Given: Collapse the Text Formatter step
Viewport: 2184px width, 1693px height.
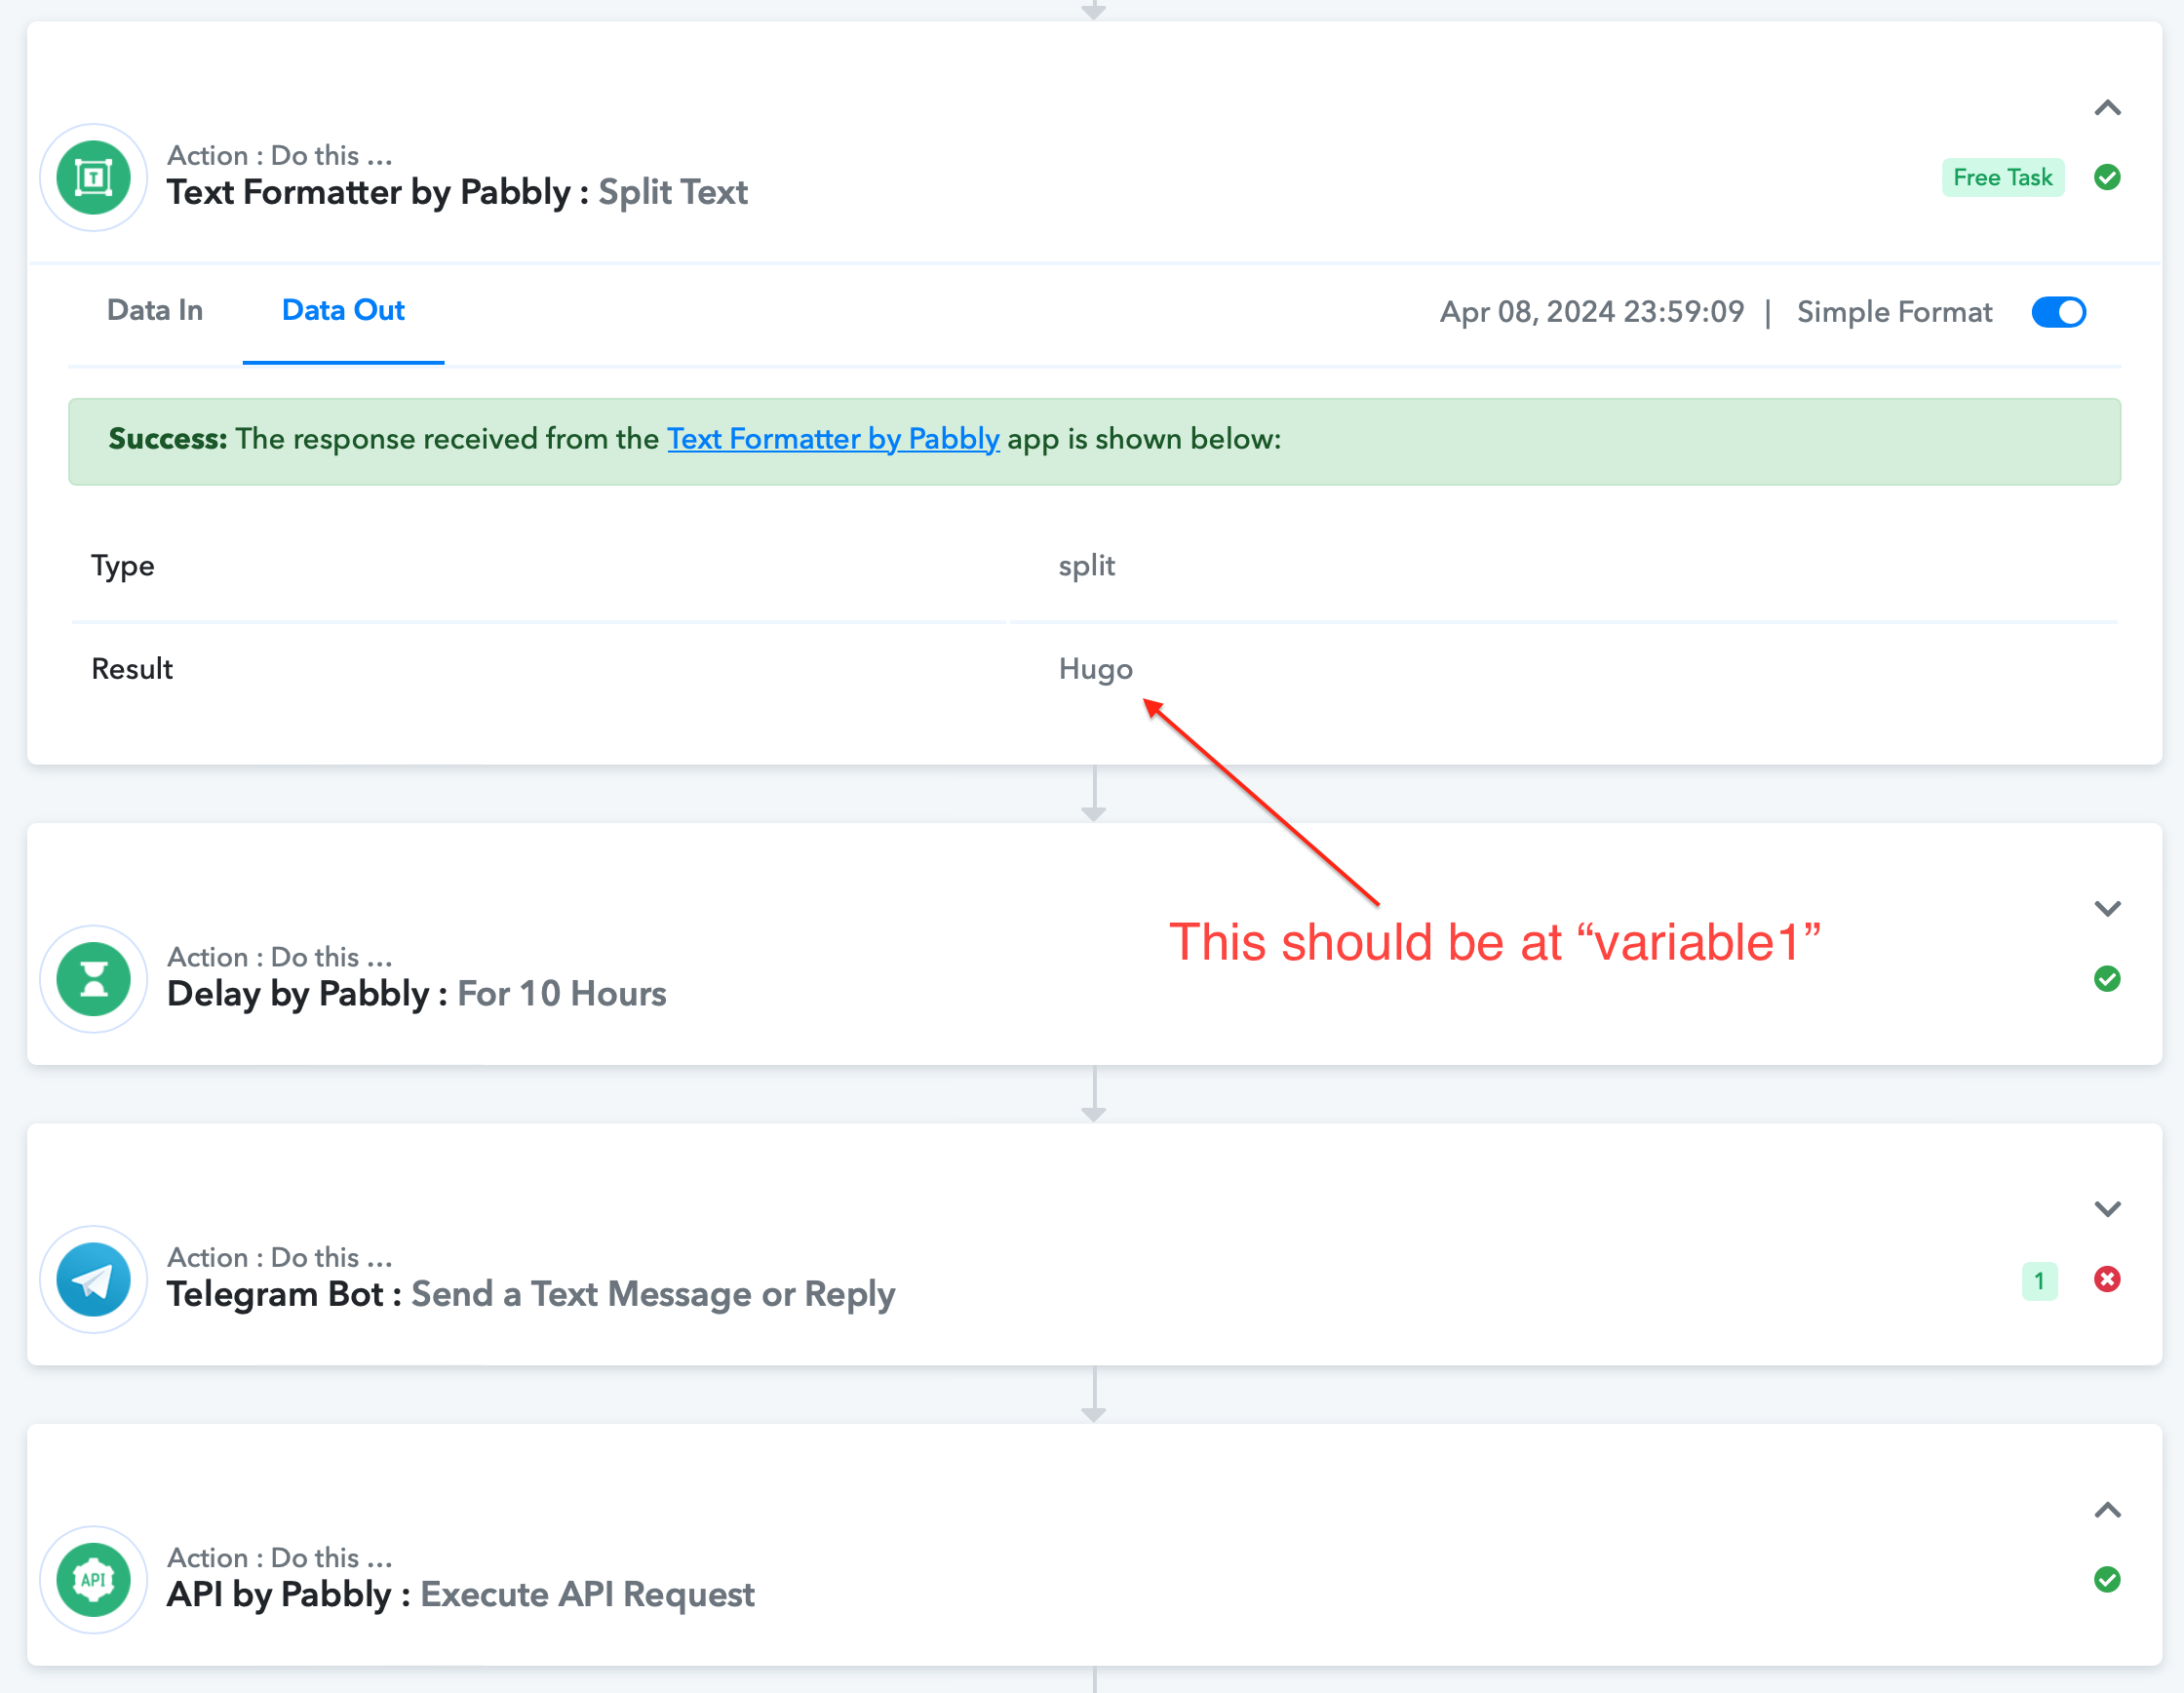Looking at the screenshot, I should 2107,108.
